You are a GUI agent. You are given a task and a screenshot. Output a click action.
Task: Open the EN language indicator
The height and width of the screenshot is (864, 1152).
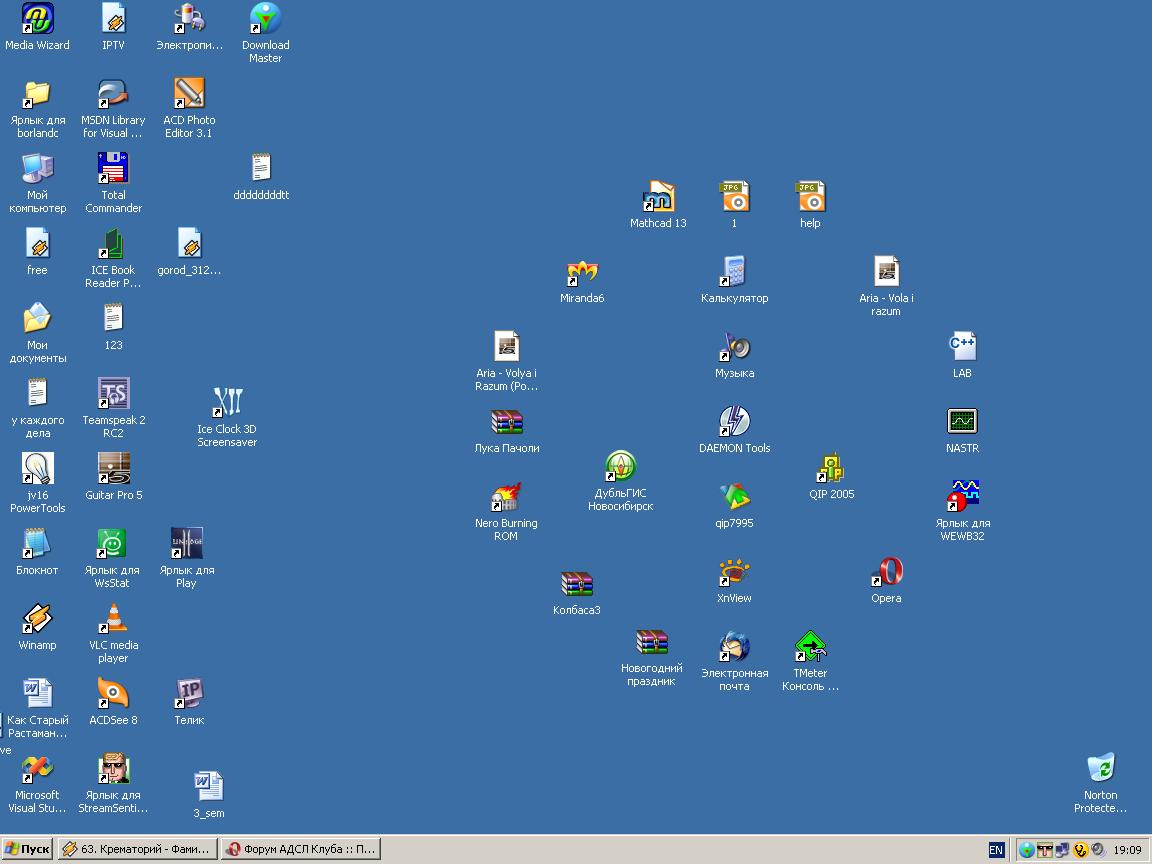click(x=996, y=849)
